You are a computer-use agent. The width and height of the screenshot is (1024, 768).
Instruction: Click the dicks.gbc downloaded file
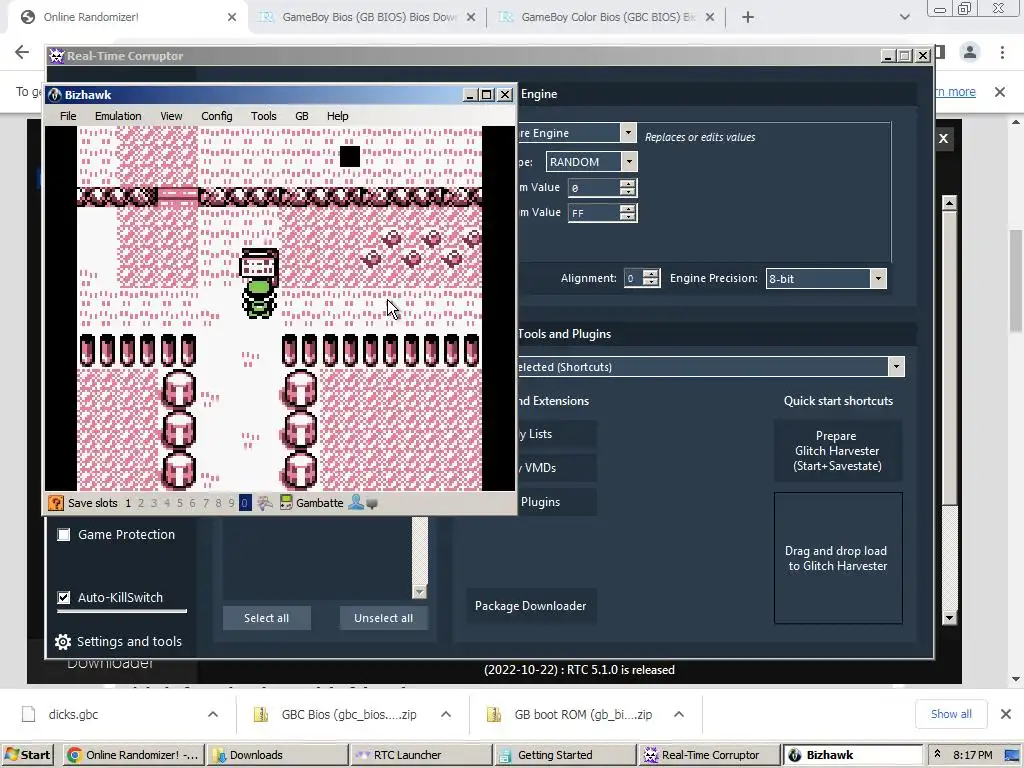point(73,714)
